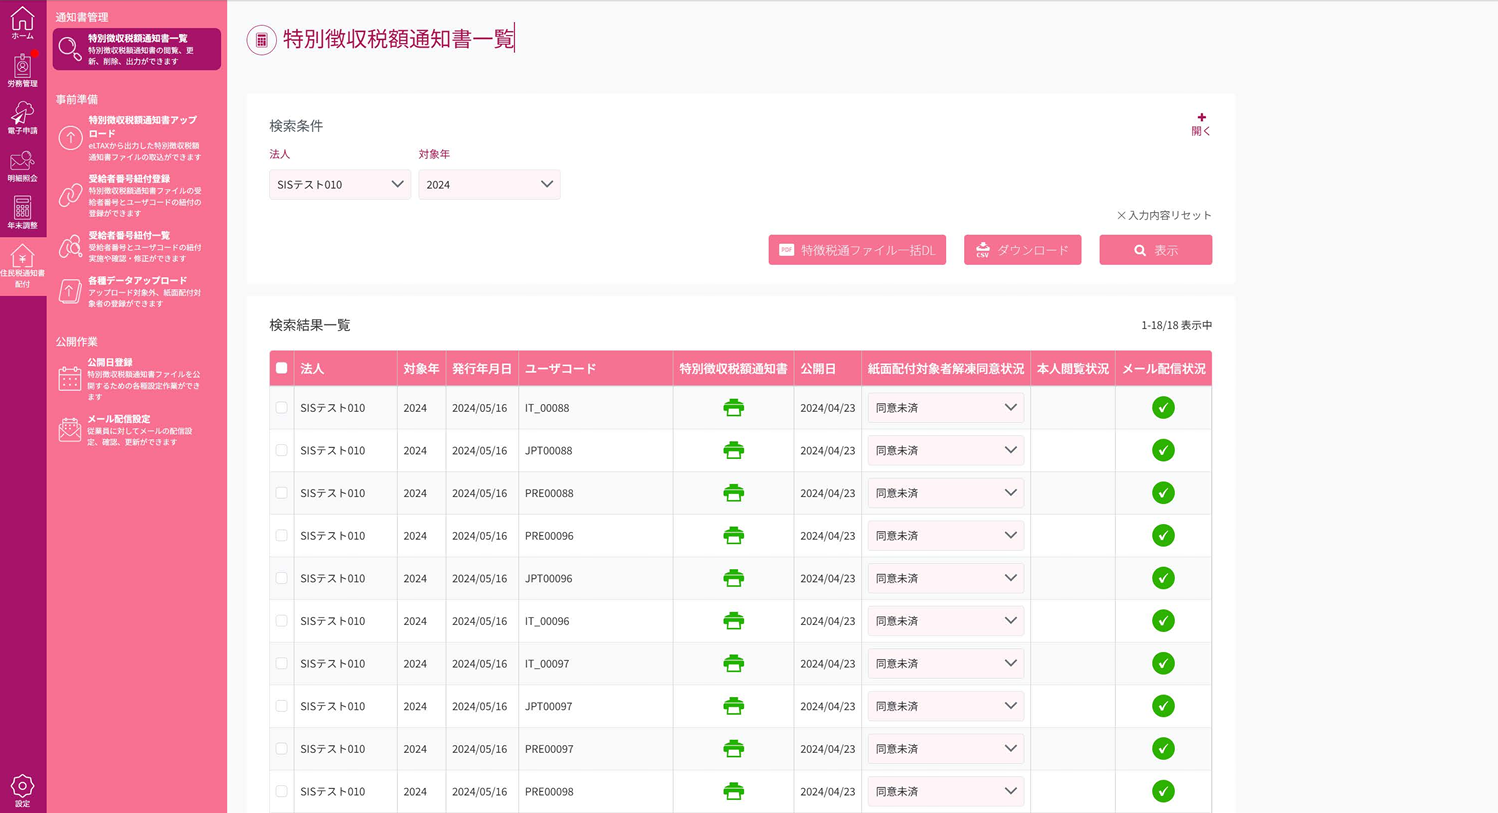Image resolution: width=1498 pixels, height=813 pixels.
Task: Expand 同意未済 dropdown for JPT00088 row
Action: pos(945,451)
